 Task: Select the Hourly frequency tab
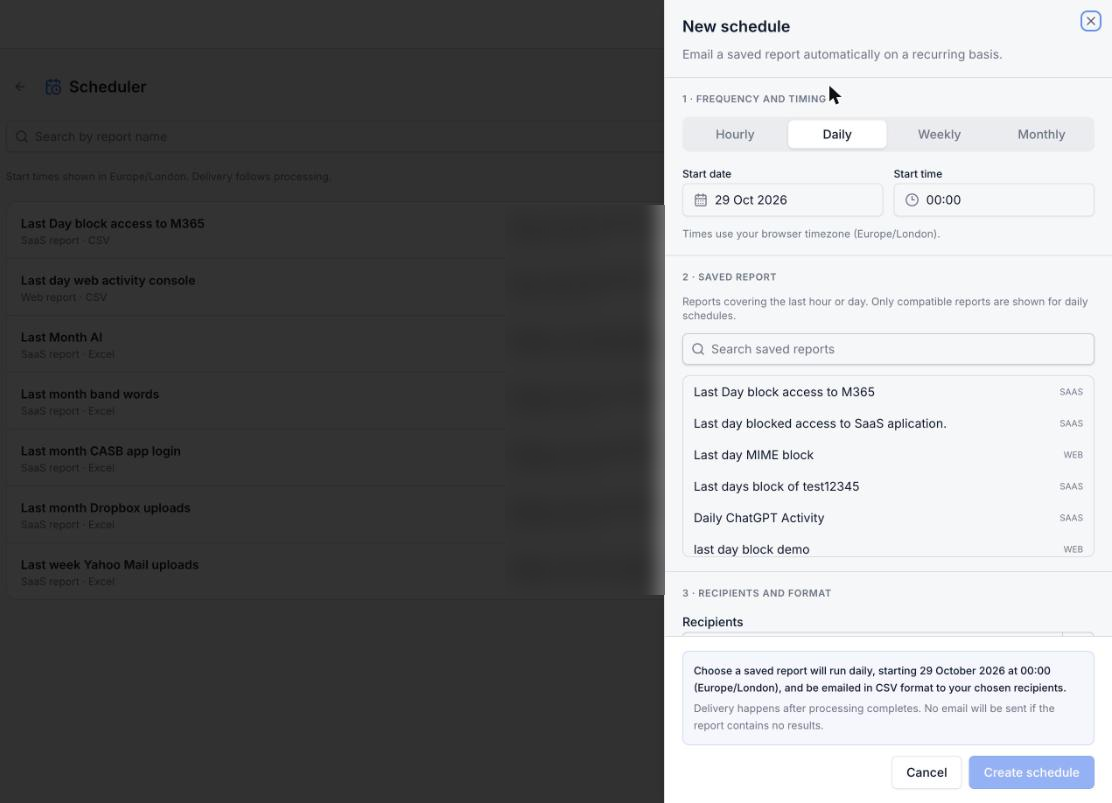[x=735, y=134]
